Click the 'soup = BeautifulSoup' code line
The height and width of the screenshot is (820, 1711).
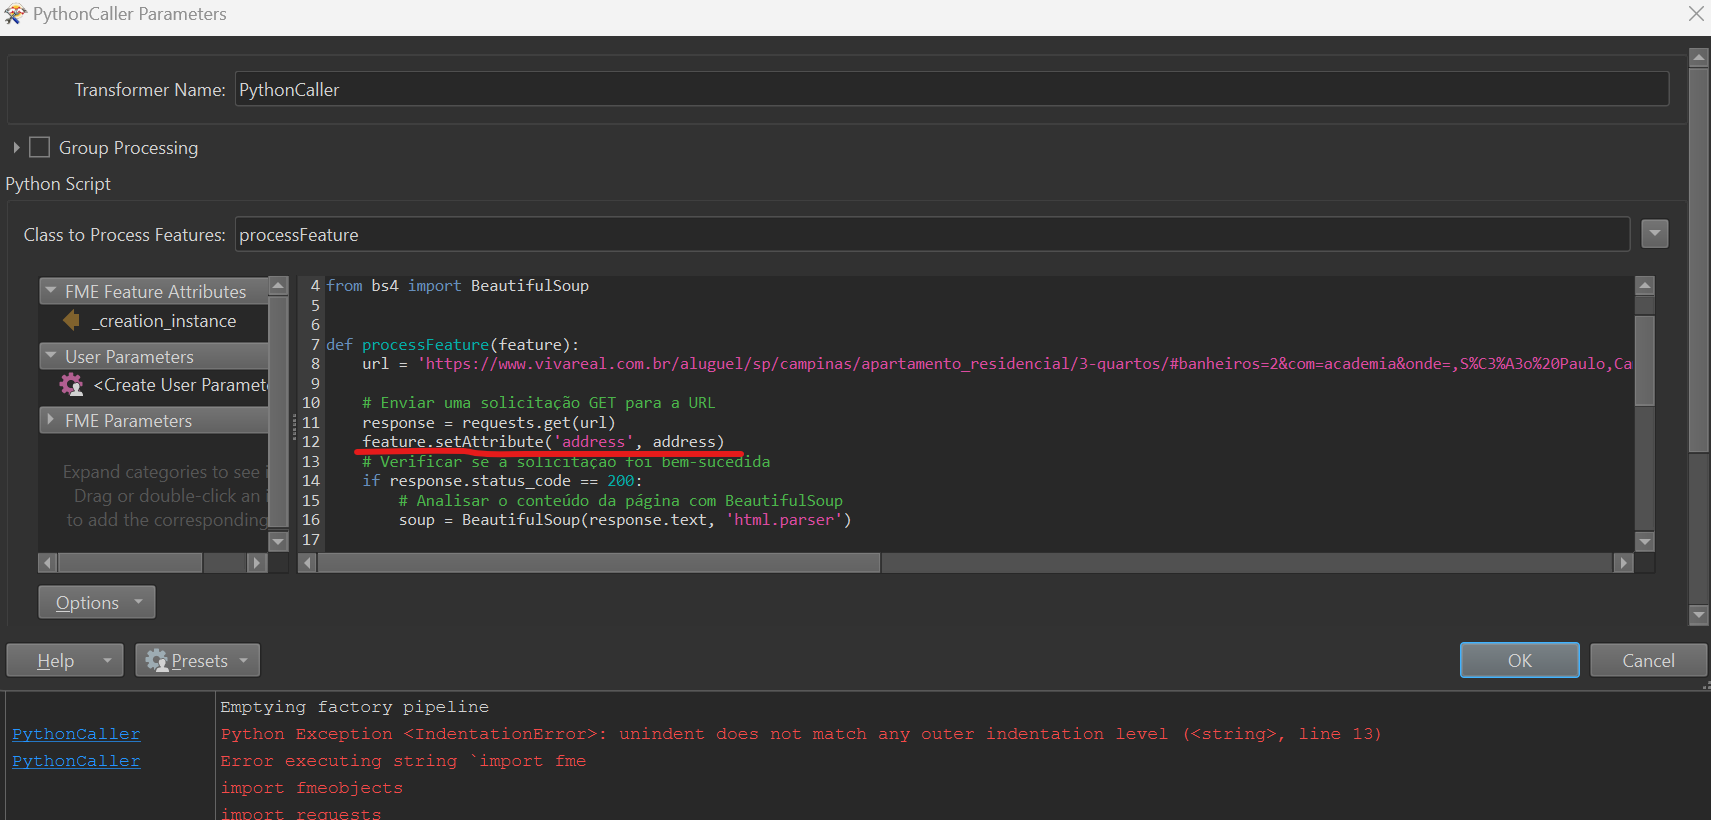[x=625, y=520]
